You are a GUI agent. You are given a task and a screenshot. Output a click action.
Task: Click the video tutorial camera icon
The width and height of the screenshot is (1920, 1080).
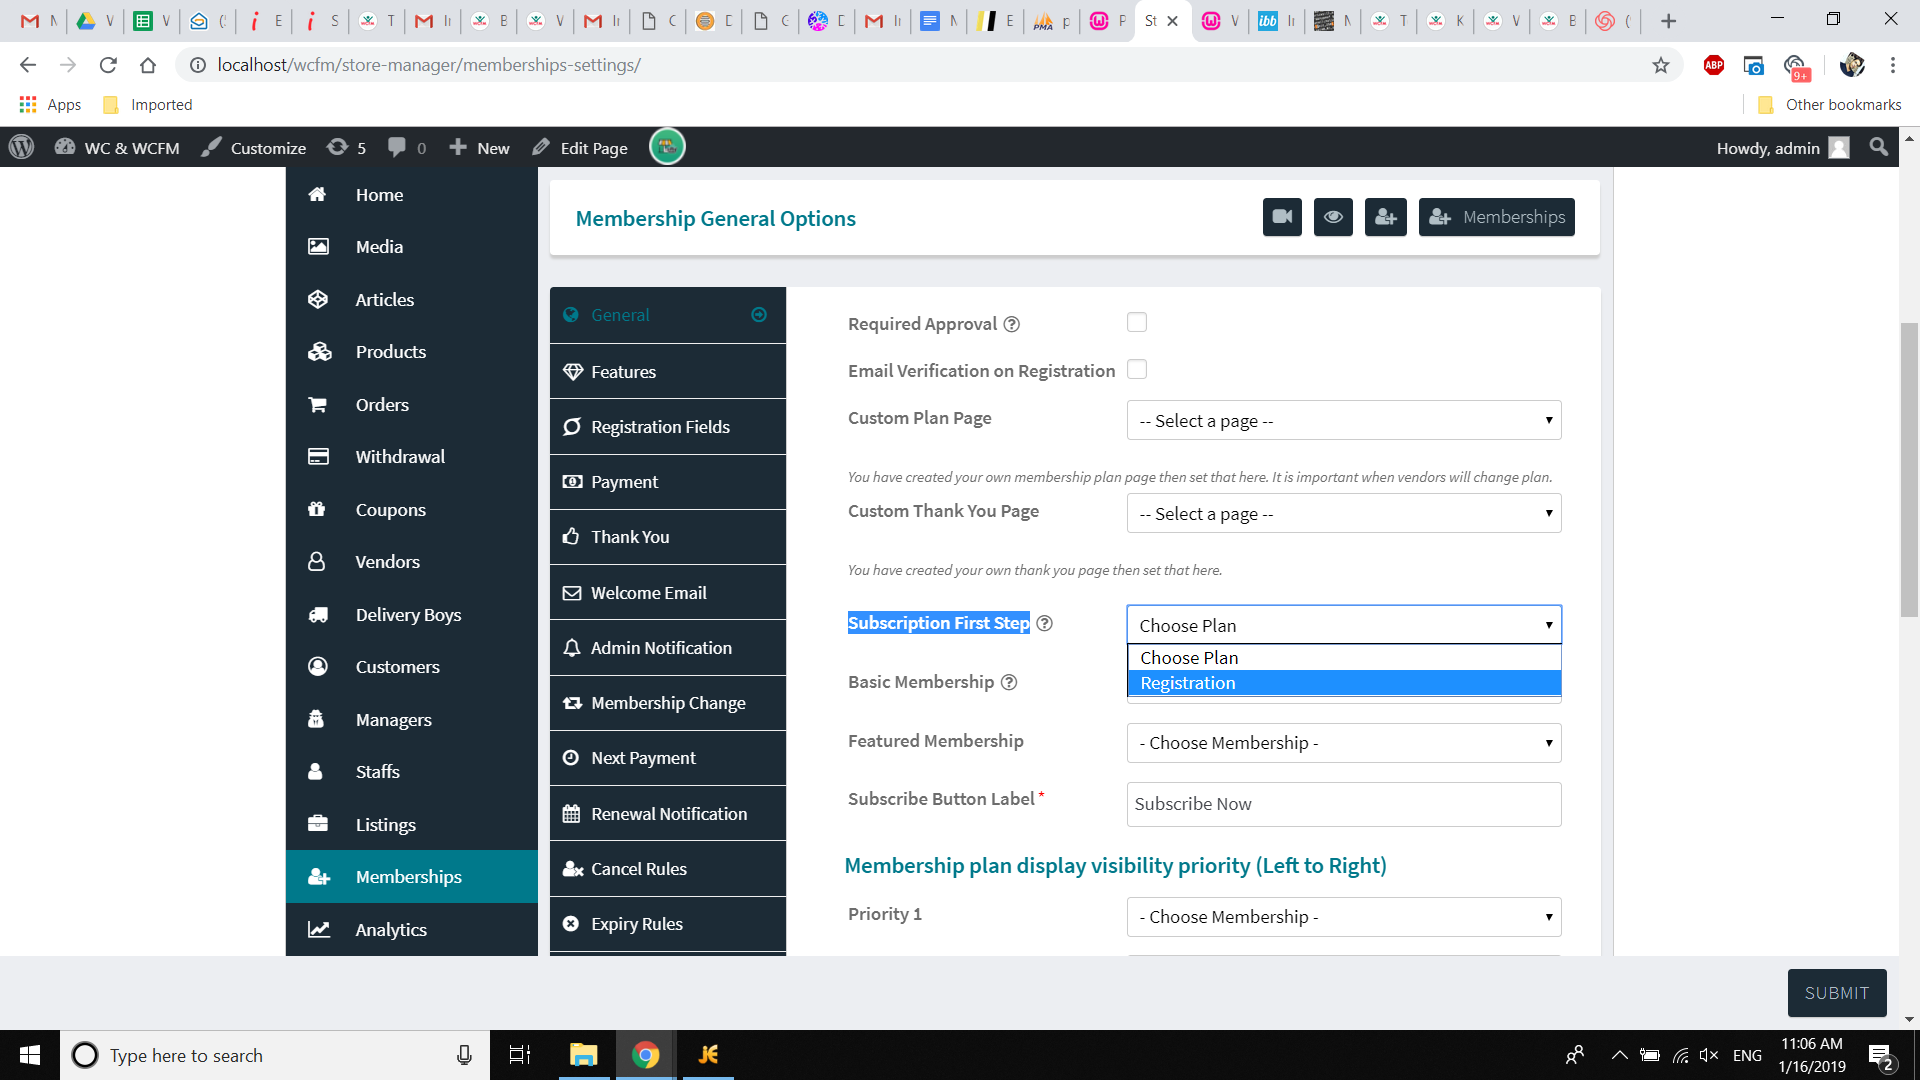1282,217
